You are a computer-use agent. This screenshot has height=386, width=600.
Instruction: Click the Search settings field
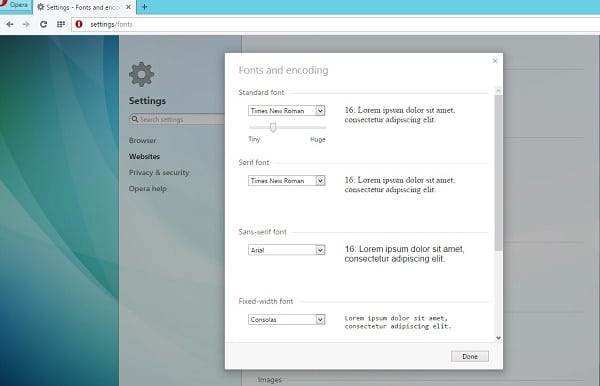tap(177, 119)
